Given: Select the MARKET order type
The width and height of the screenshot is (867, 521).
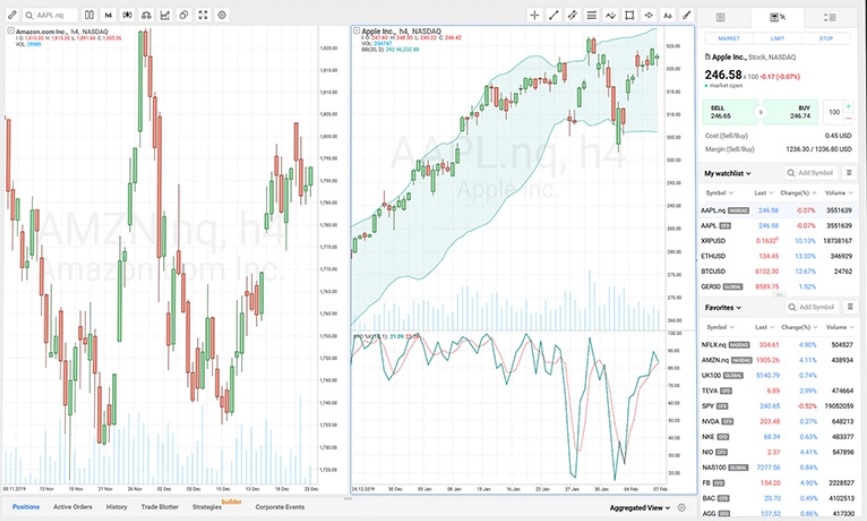Looking at the screenshot, I should click(x=728, y=38).
